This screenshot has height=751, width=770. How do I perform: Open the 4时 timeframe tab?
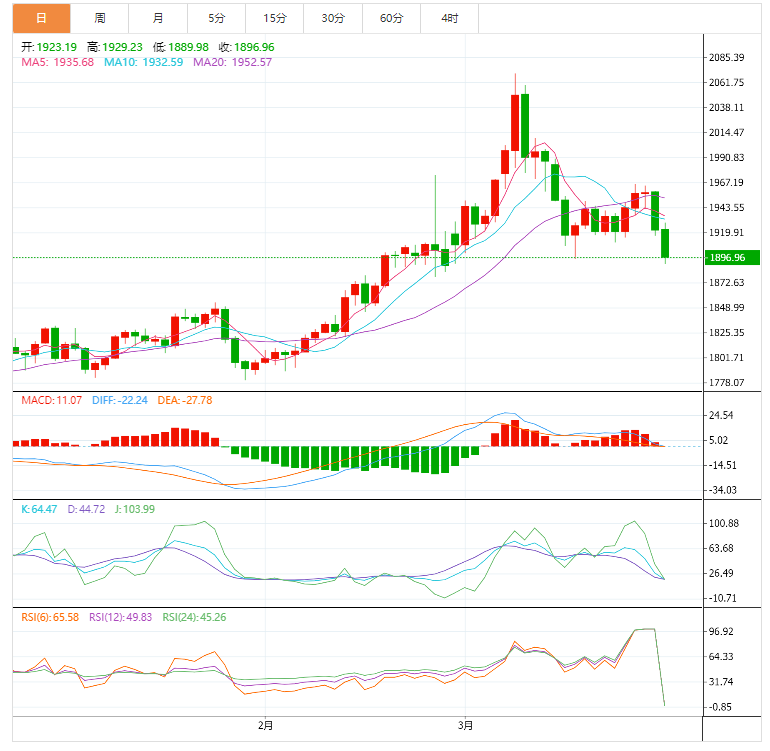click(449, 18)
